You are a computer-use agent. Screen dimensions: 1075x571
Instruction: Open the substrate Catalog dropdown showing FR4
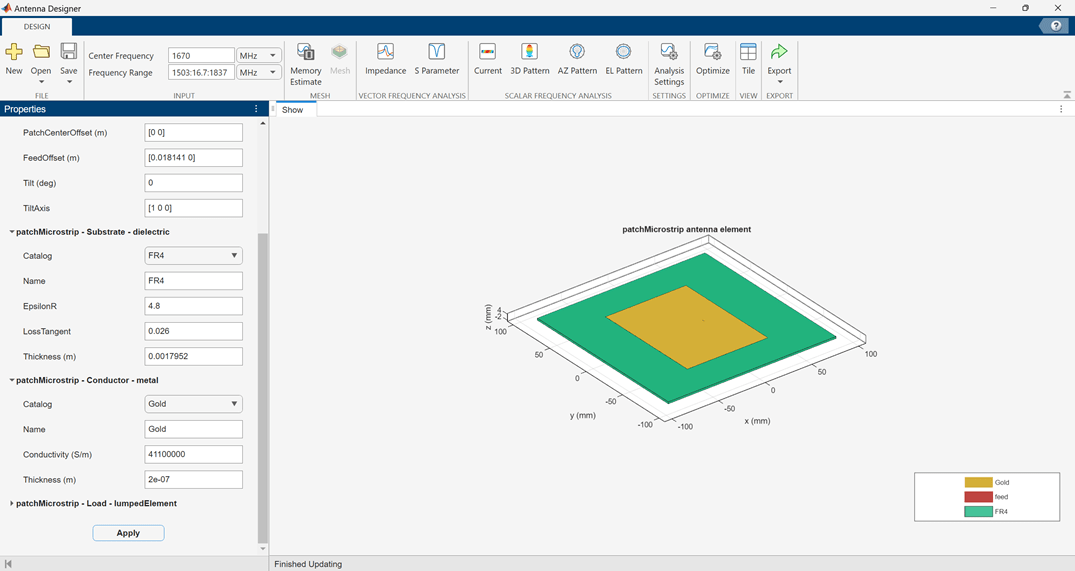pyautogui.click(x=193, y=256)
